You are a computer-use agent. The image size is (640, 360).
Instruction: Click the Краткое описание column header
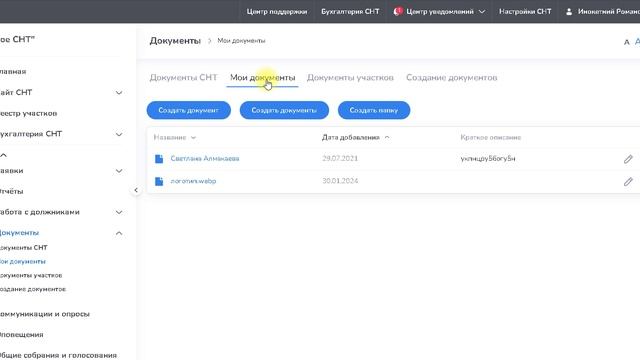[x=491, y=138]
